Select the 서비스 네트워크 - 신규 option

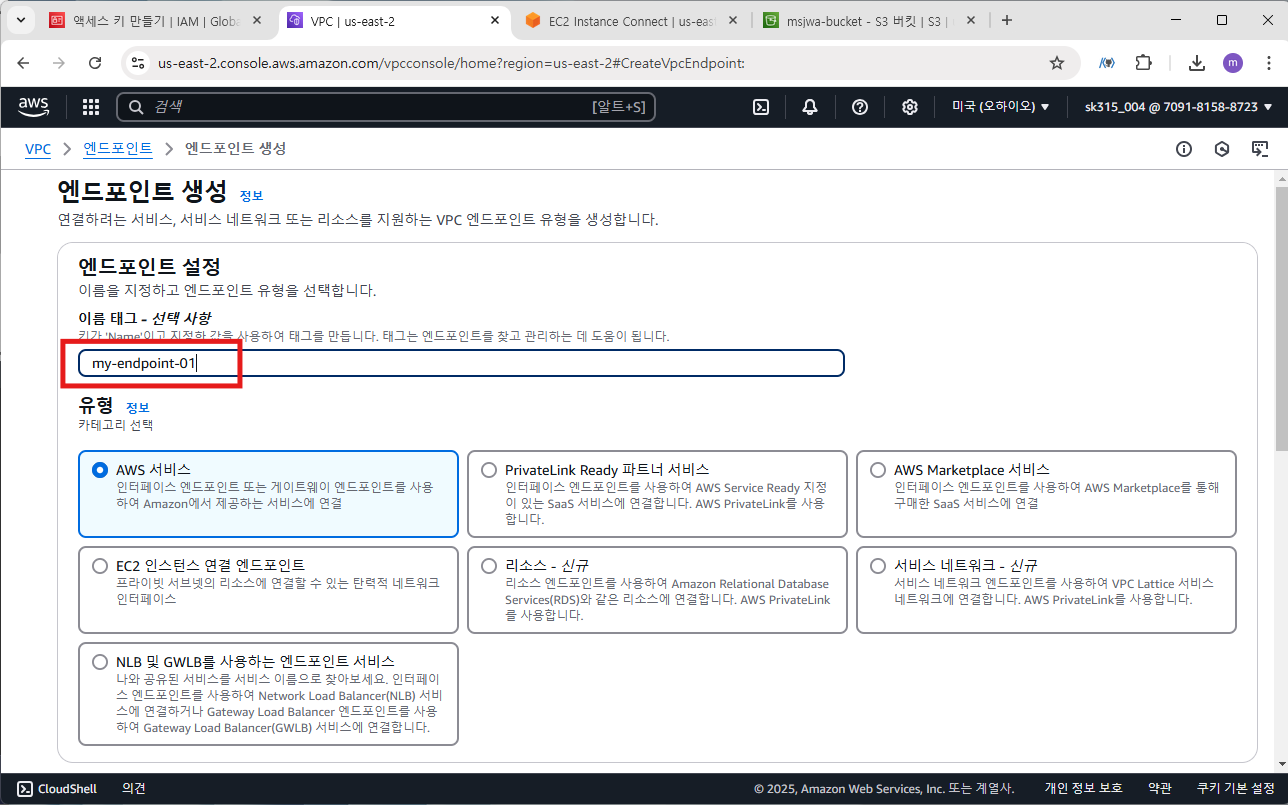point(878,566)
